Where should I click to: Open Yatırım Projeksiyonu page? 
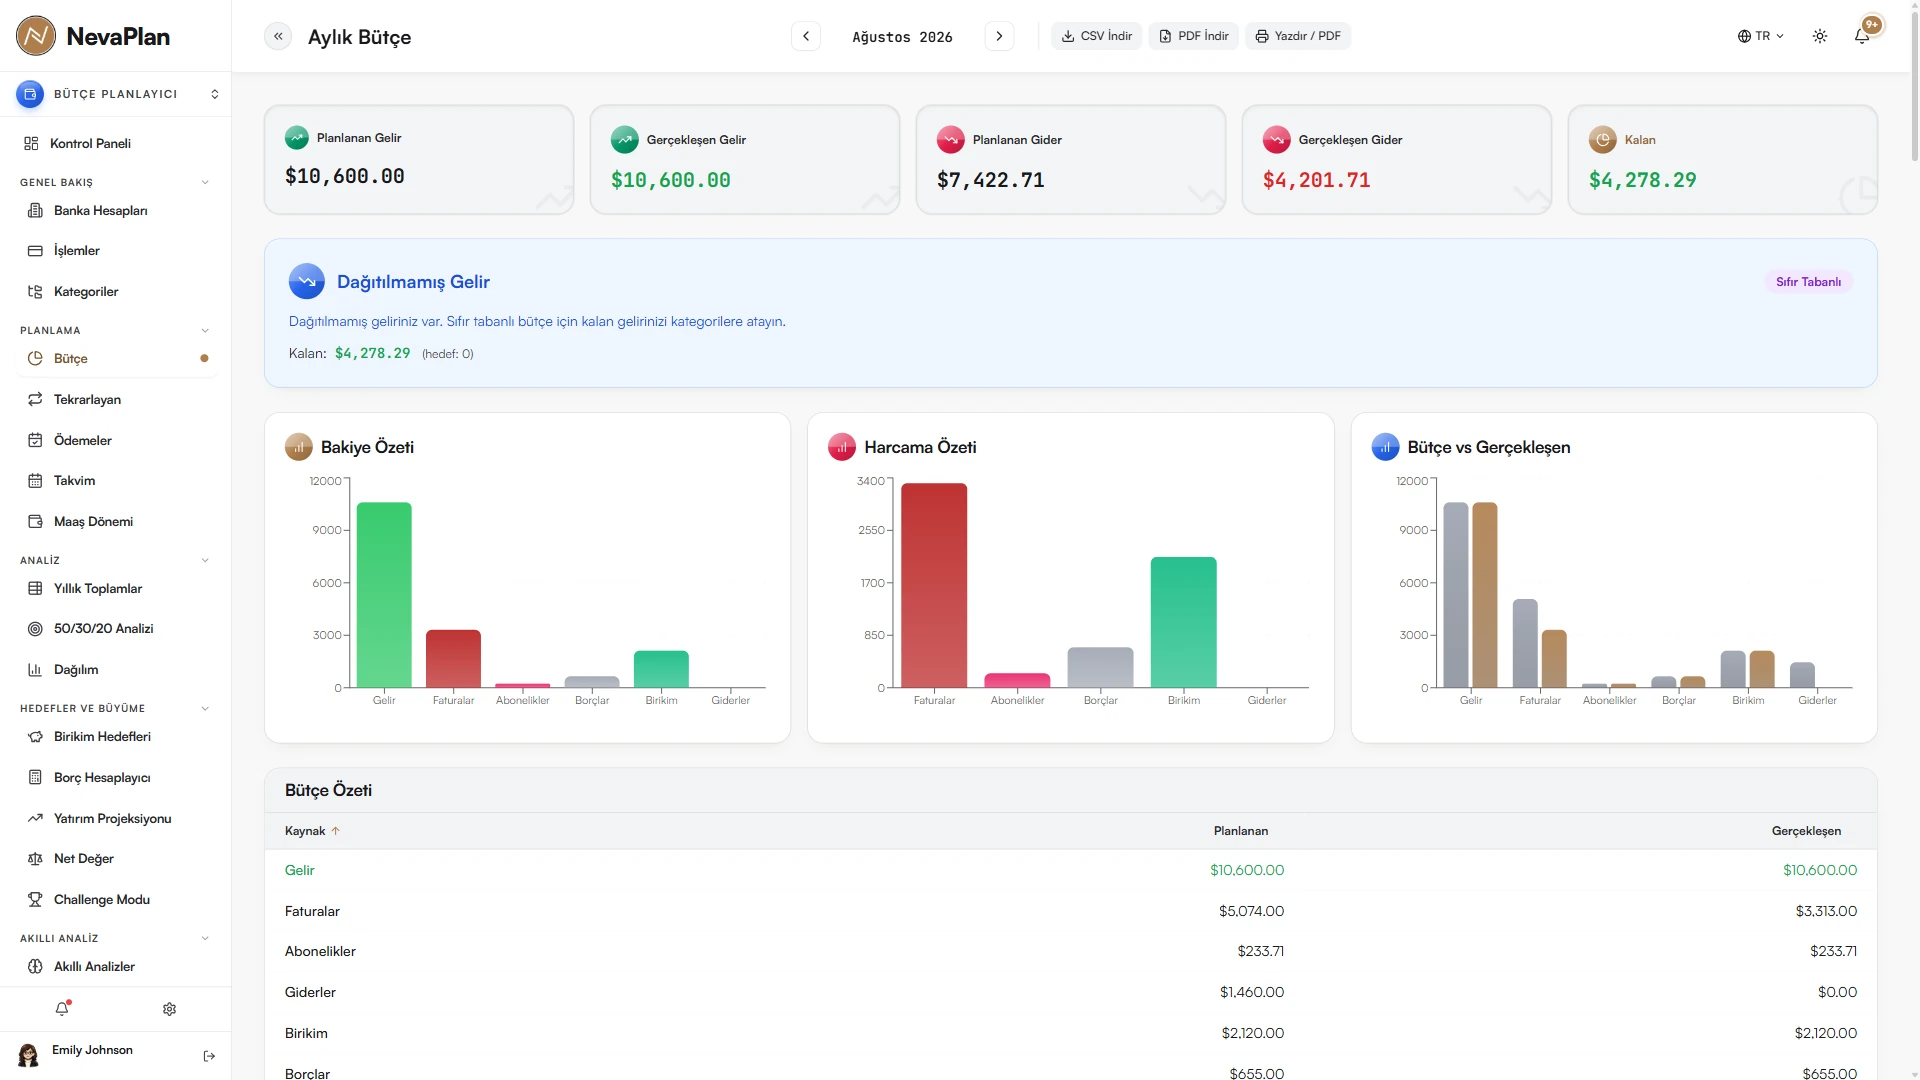coord(116,818)
